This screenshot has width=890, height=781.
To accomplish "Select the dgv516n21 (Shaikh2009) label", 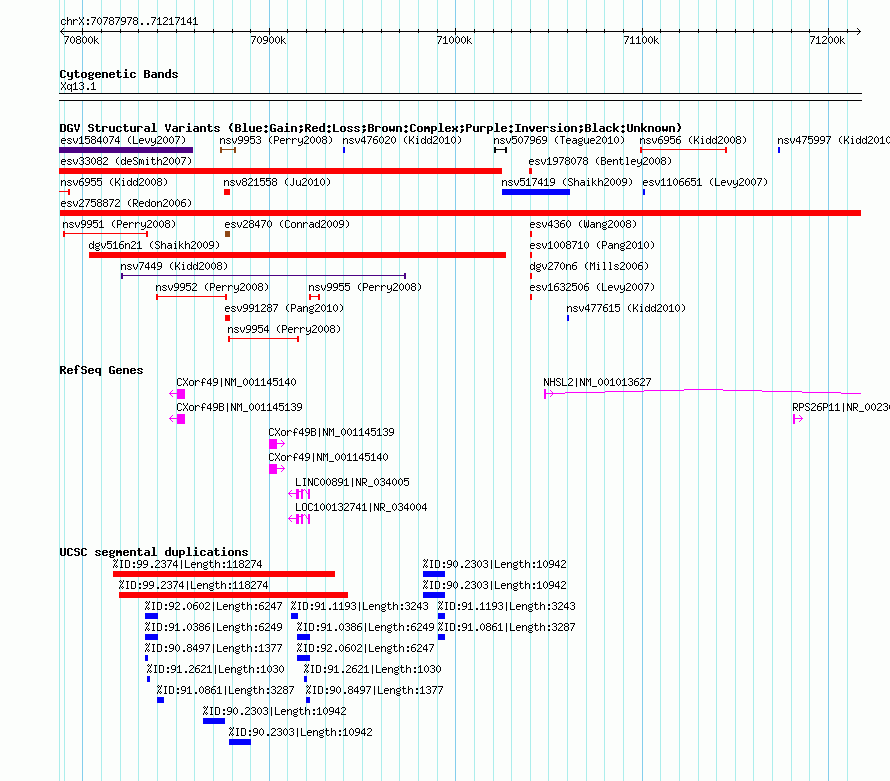I will [x=154, y=245].
